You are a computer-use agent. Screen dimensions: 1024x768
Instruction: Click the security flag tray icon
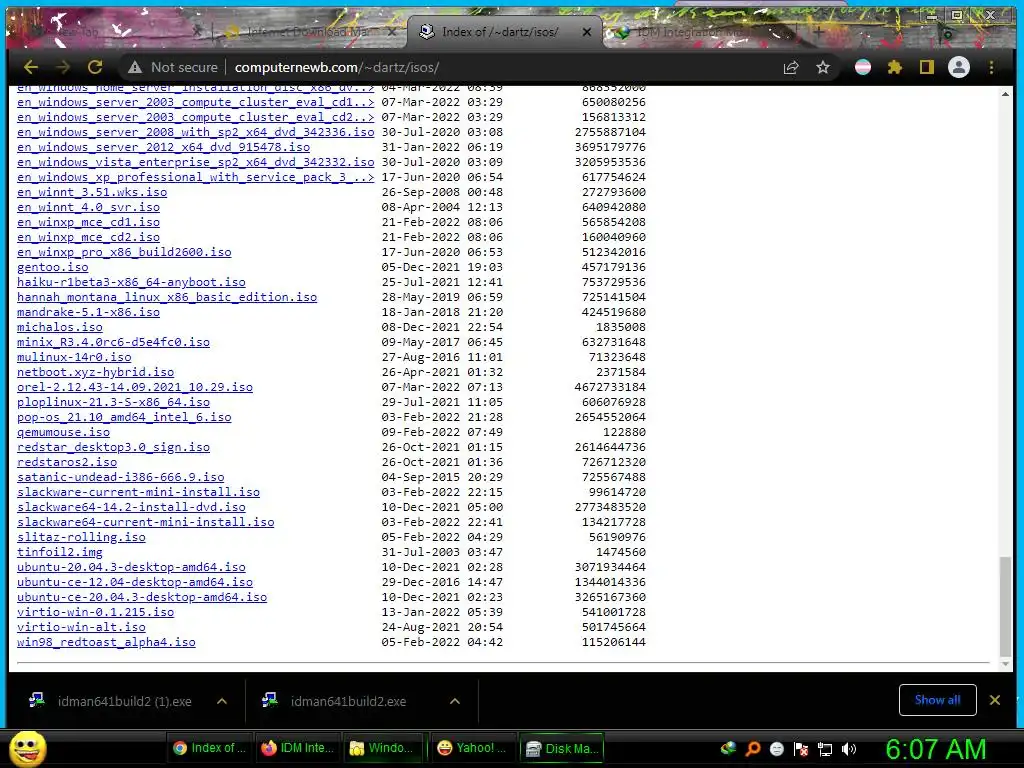(801, 749)
